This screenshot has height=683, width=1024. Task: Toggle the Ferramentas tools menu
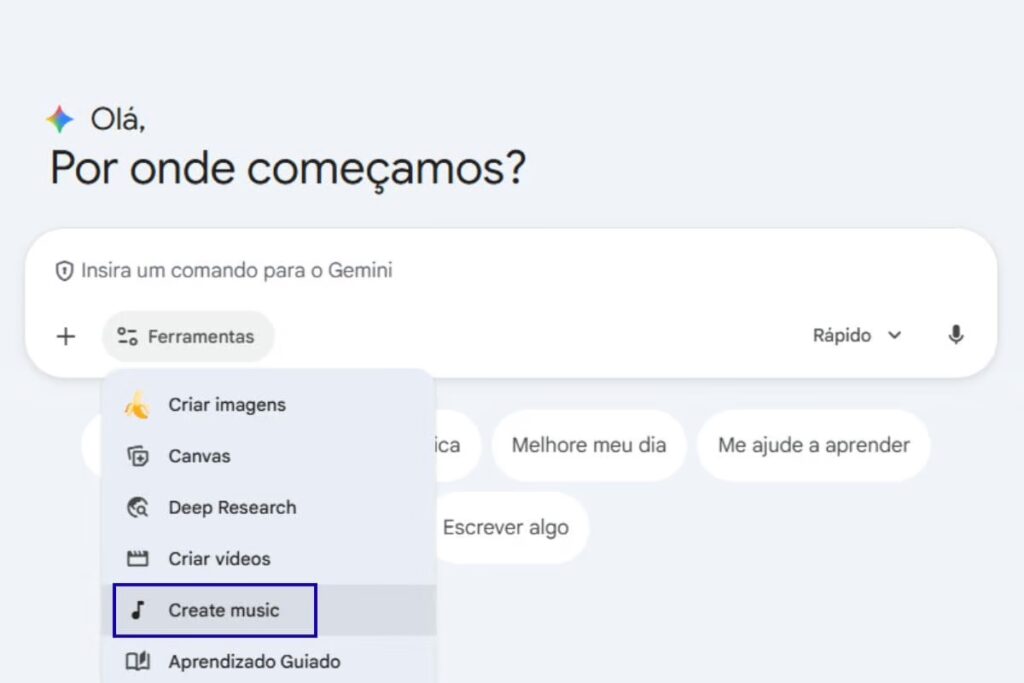pos(188,336)
